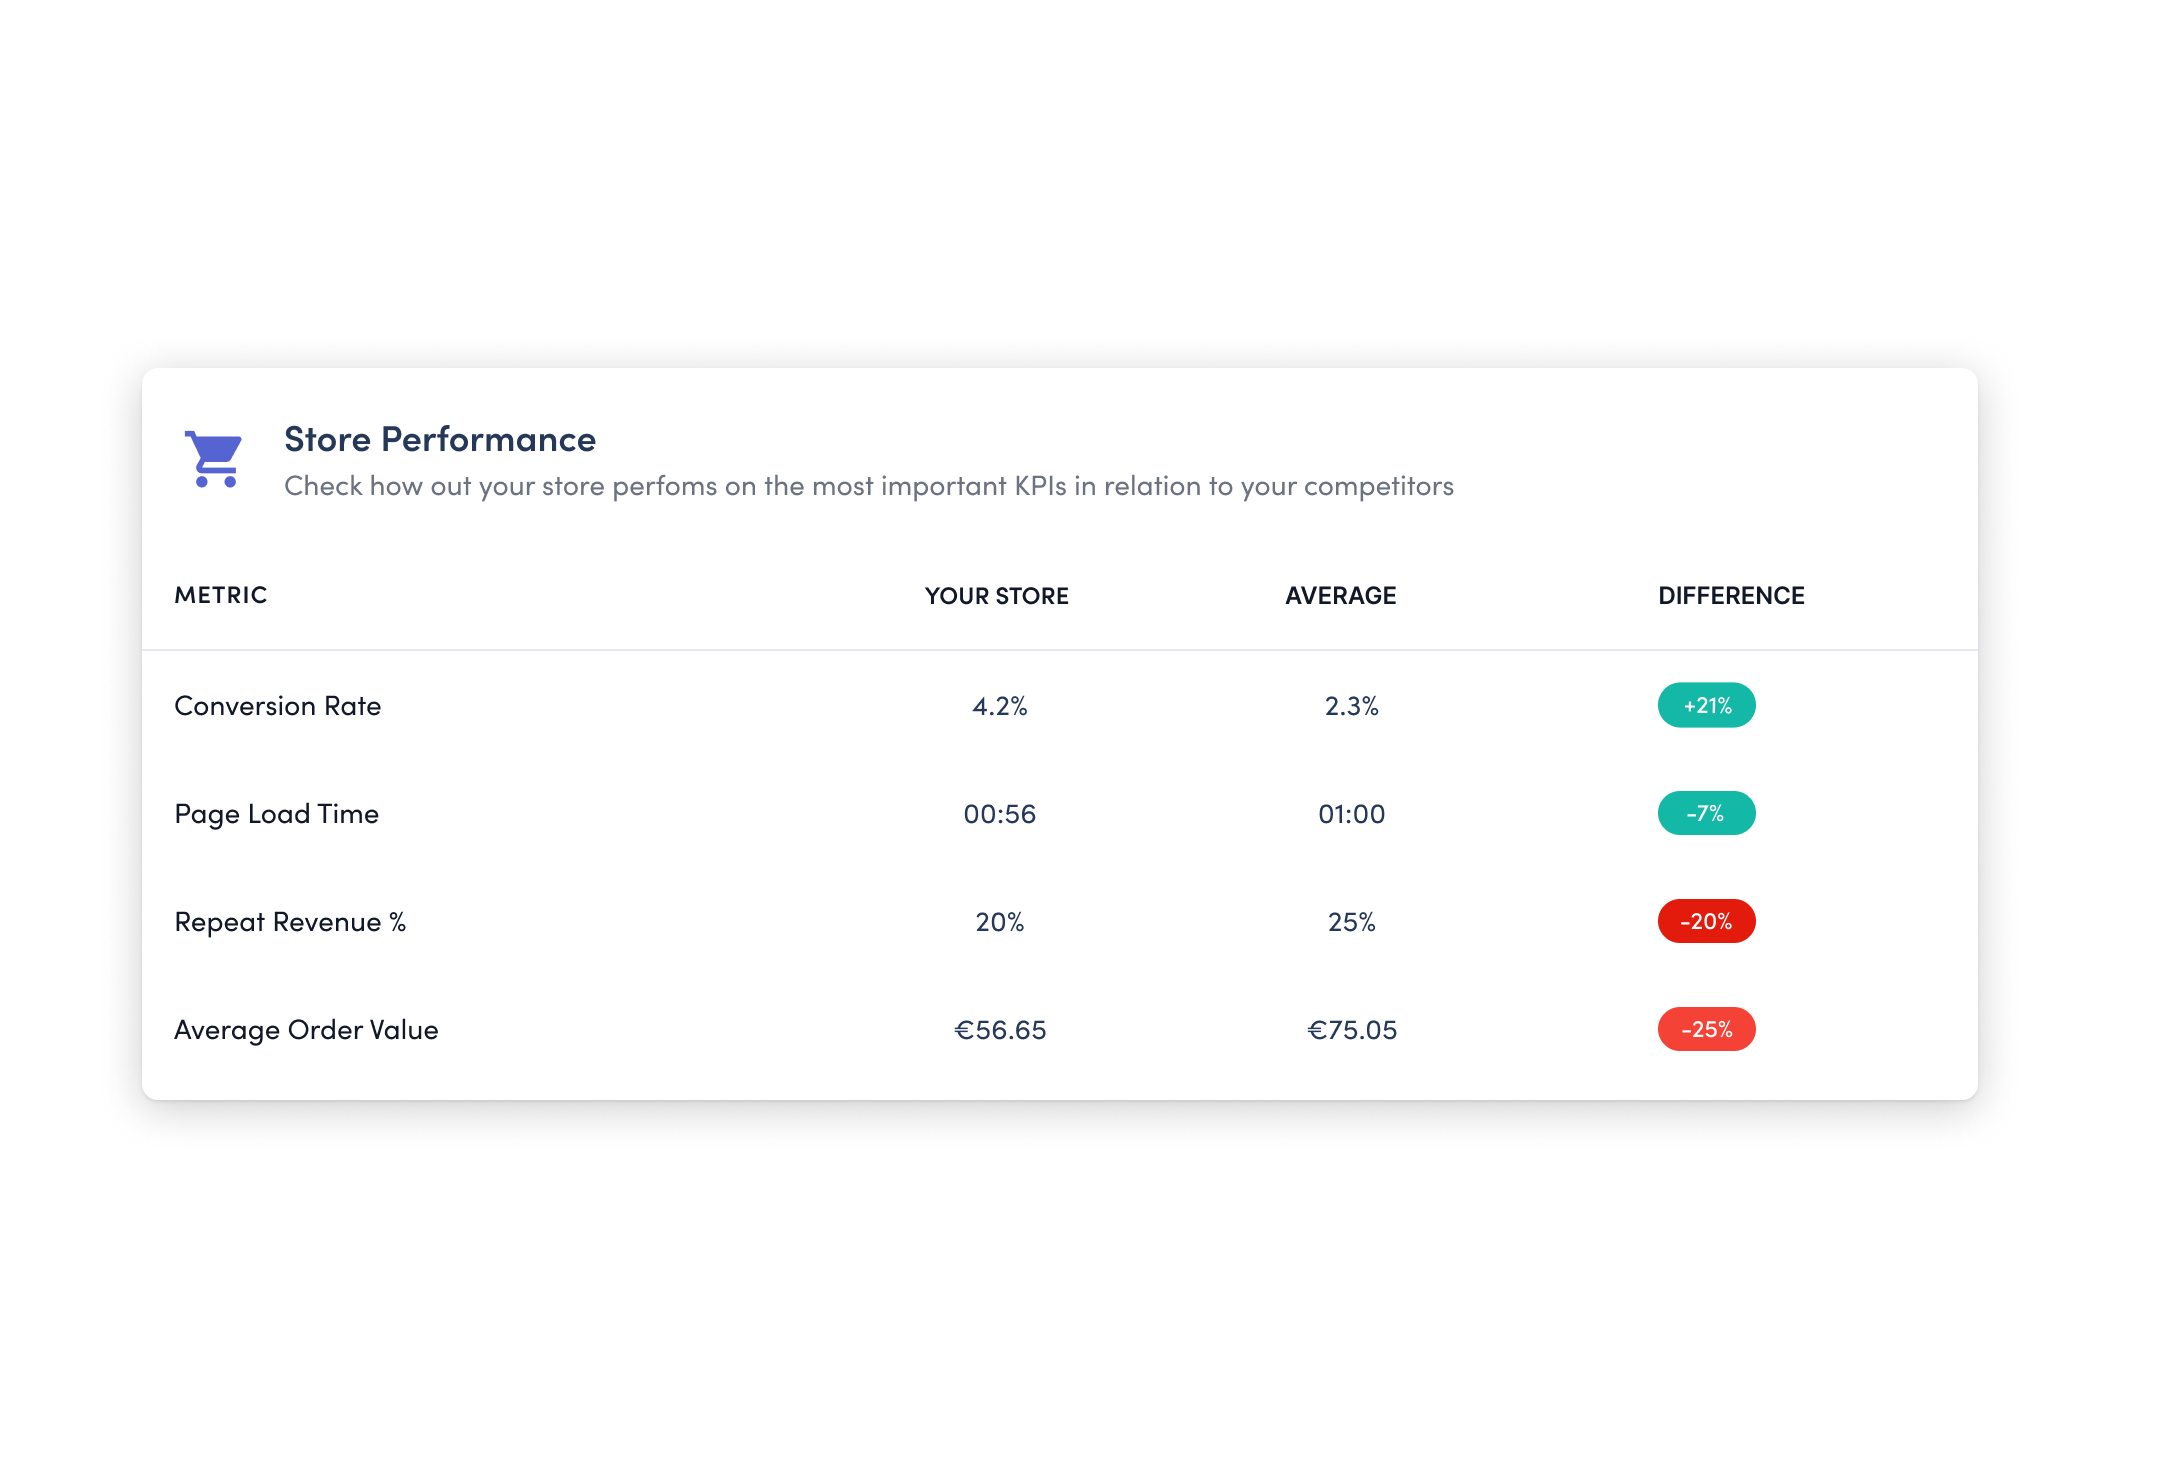Open the Average Order Value metric row

1060,1030
